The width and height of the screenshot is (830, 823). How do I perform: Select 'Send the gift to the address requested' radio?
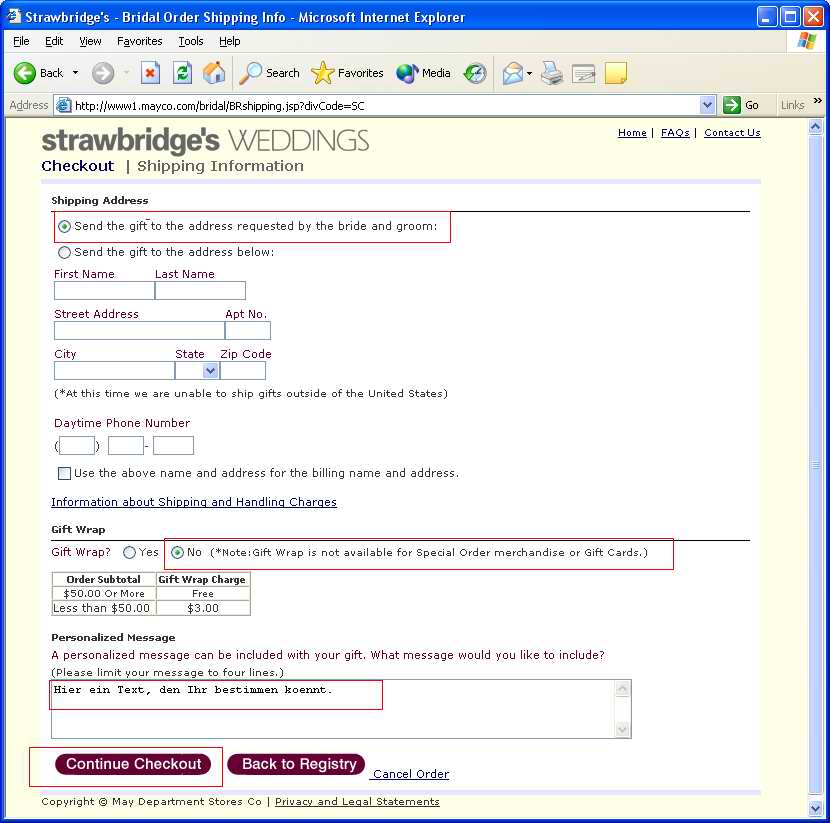tap(64, 227)
